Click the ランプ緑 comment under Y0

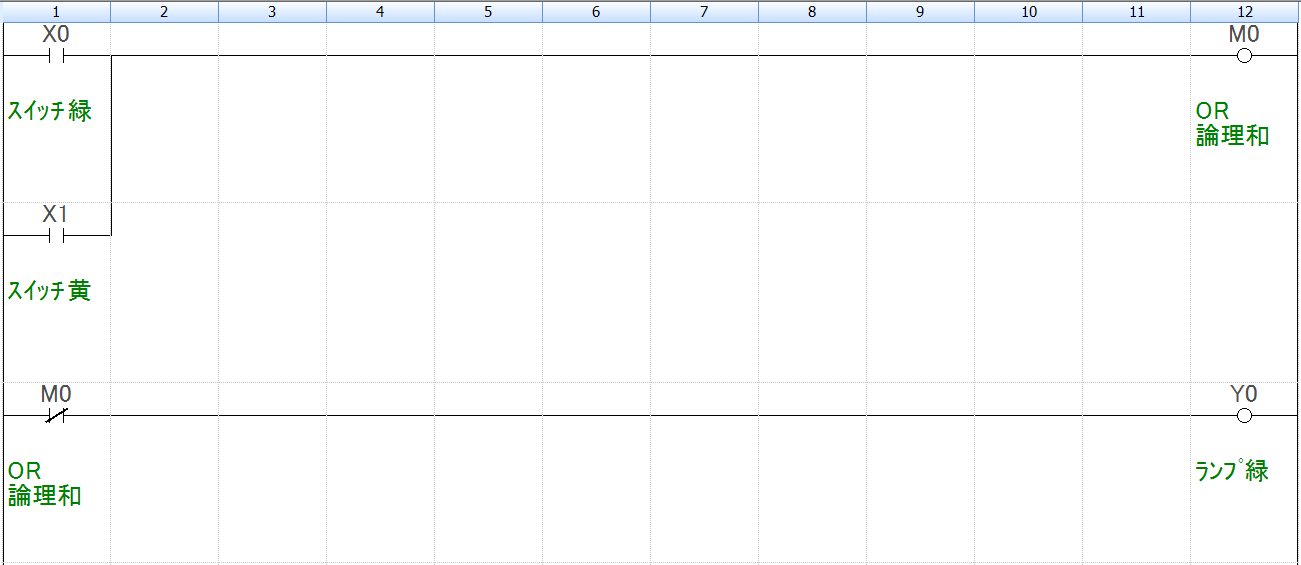(x=1232, y=471)
